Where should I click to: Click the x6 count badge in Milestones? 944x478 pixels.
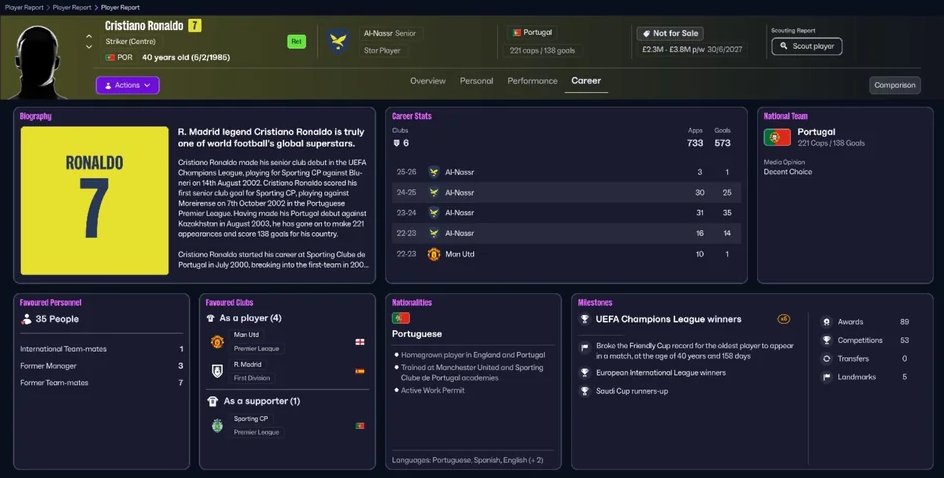point(783,319)
